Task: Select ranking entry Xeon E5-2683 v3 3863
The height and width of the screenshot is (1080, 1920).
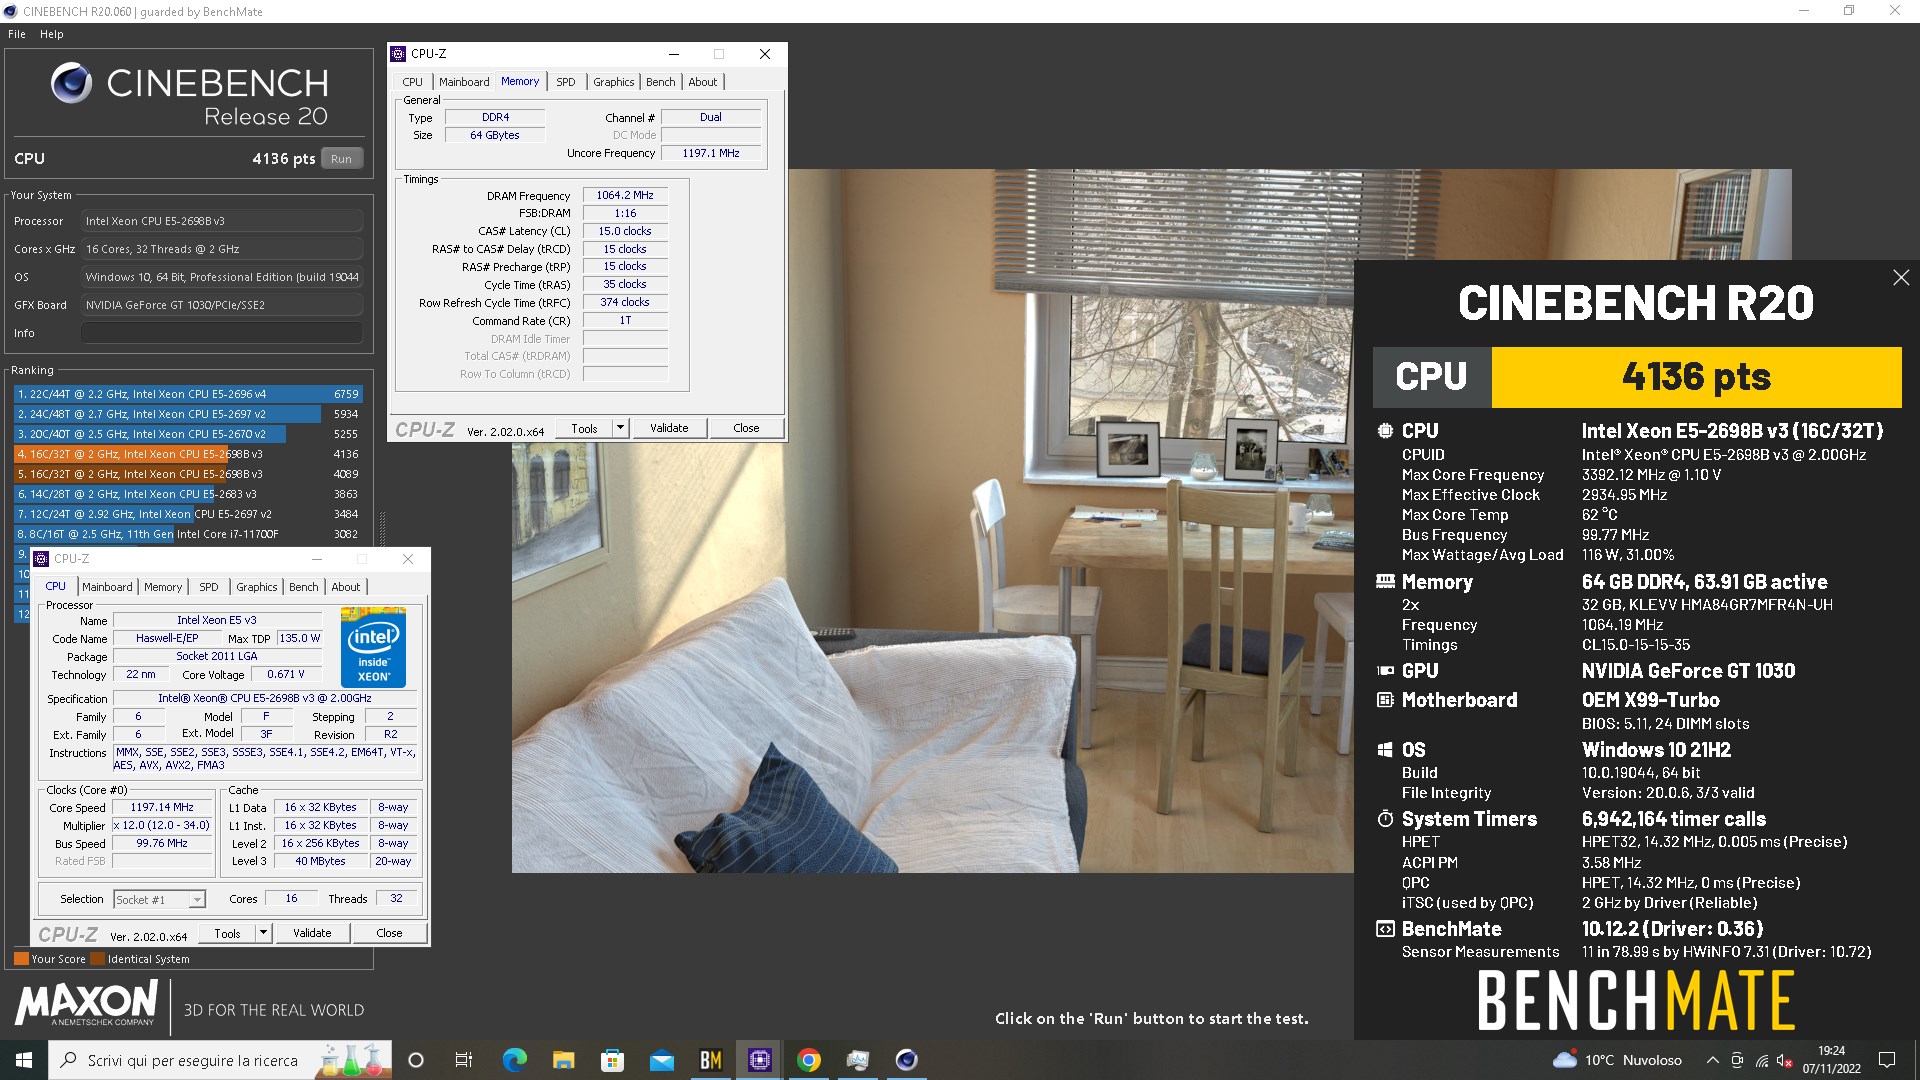Action: pos(188,494)
